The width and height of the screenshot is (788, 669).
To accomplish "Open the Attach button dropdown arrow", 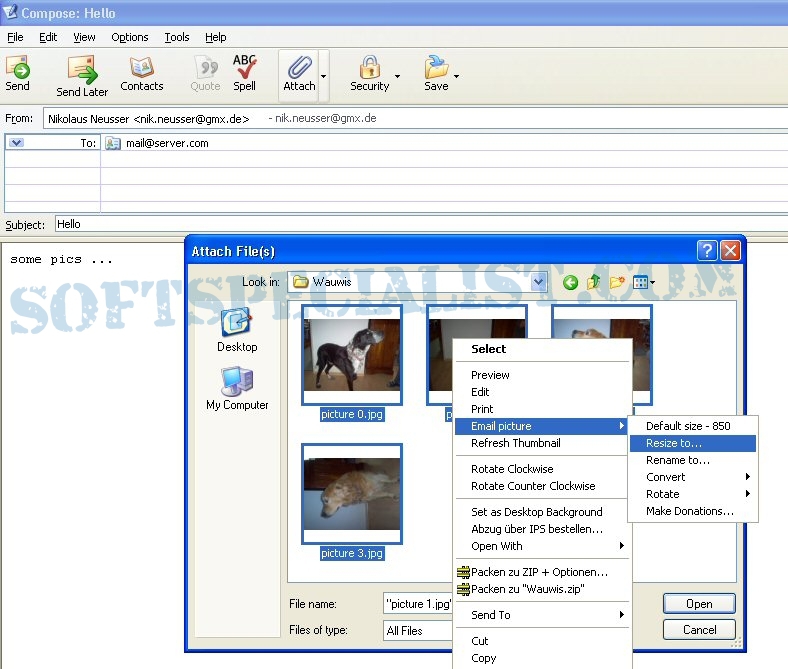I will click(x=323, y=76).
